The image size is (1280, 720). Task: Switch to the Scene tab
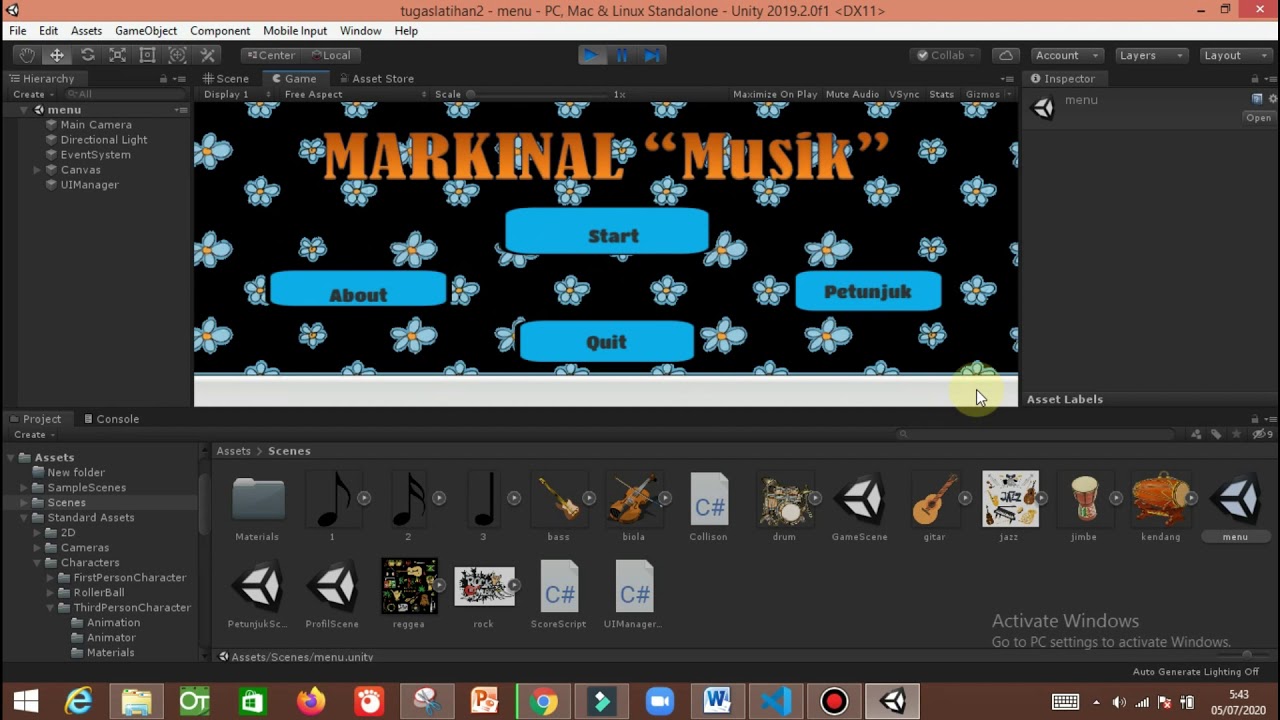coord(226,78)
